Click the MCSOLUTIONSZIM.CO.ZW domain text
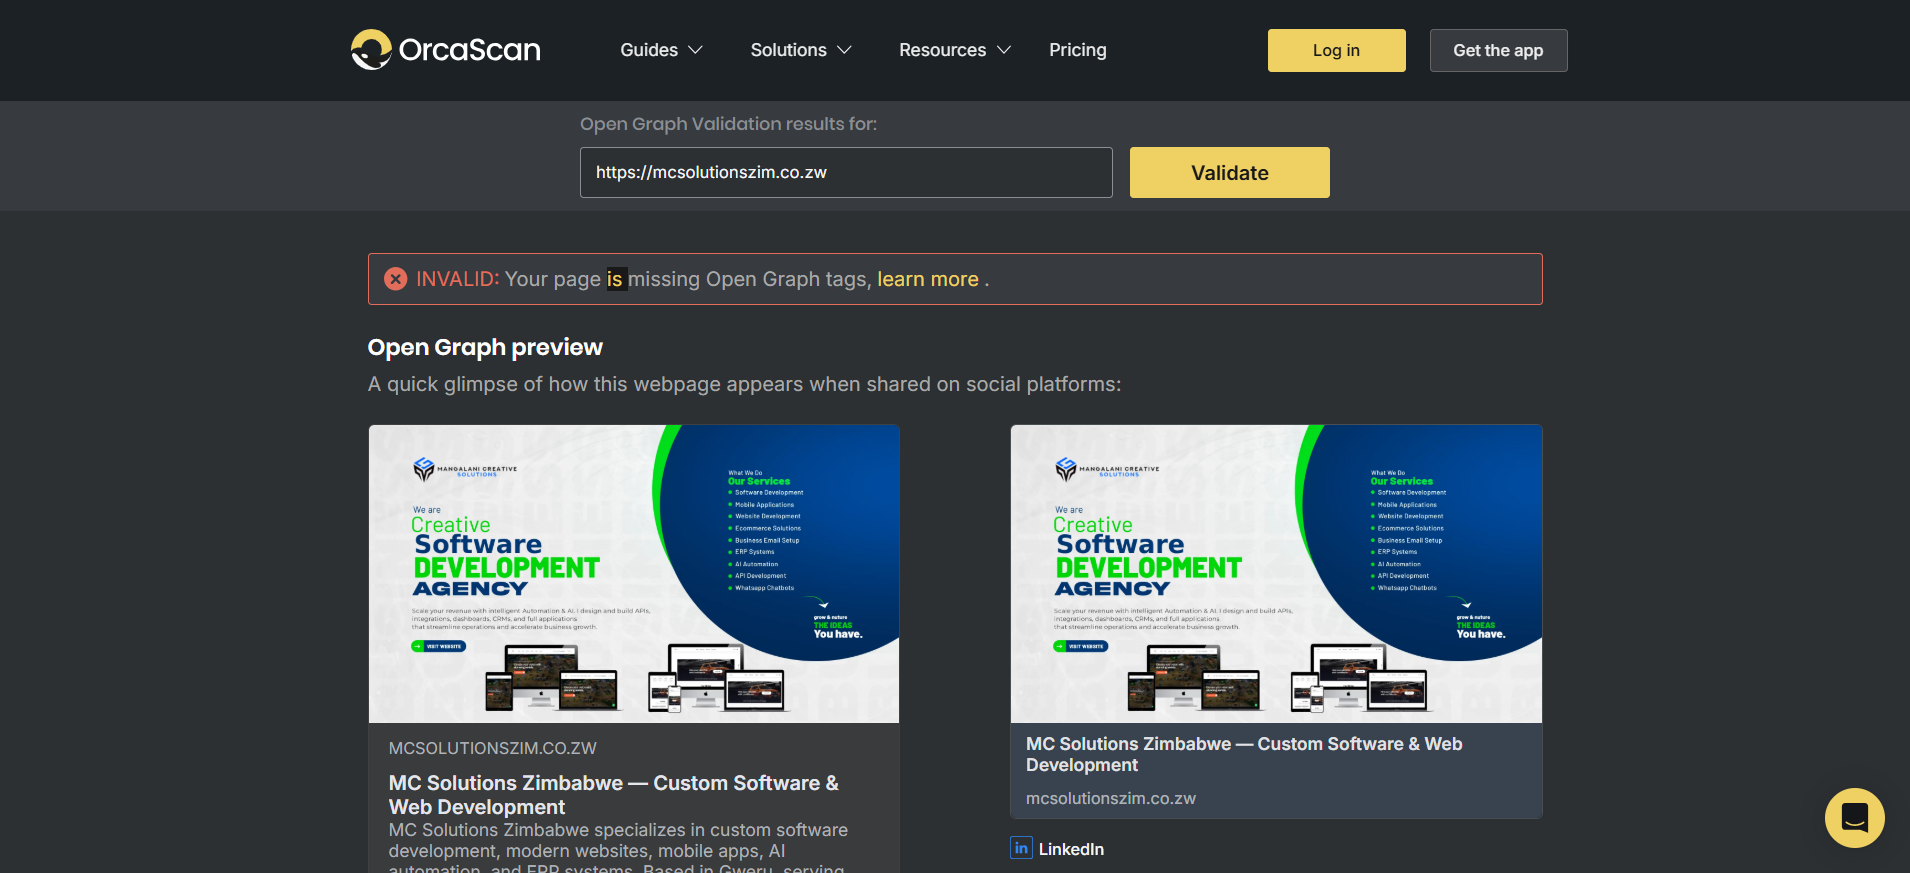This screenshot has width=1910, height=873. [x=492, y=748]
